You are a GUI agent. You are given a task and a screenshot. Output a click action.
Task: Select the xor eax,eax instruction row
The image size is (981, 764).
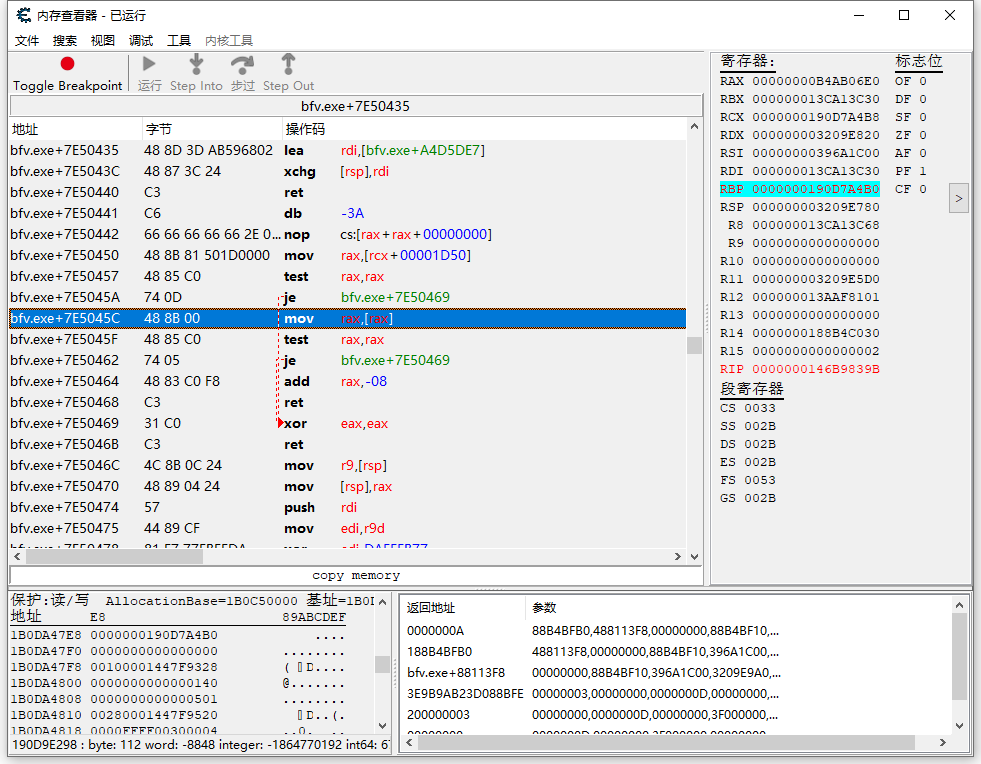(x=348, y=424)
